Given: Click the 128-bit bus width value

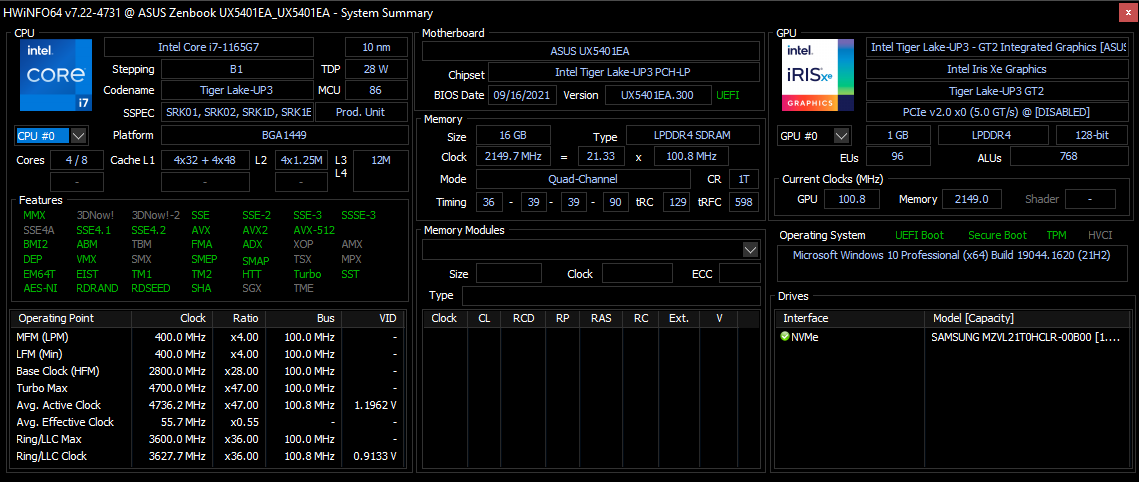Looking at the screenshot, I should pos(1091,136).
